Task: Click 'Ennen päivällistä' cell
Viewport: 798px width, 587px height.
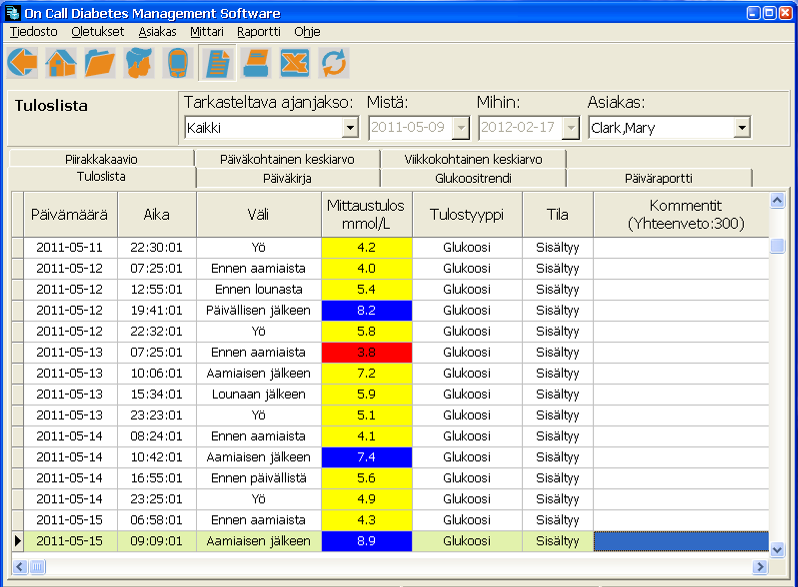Action: pyautogui.click(x=259, y=478)
